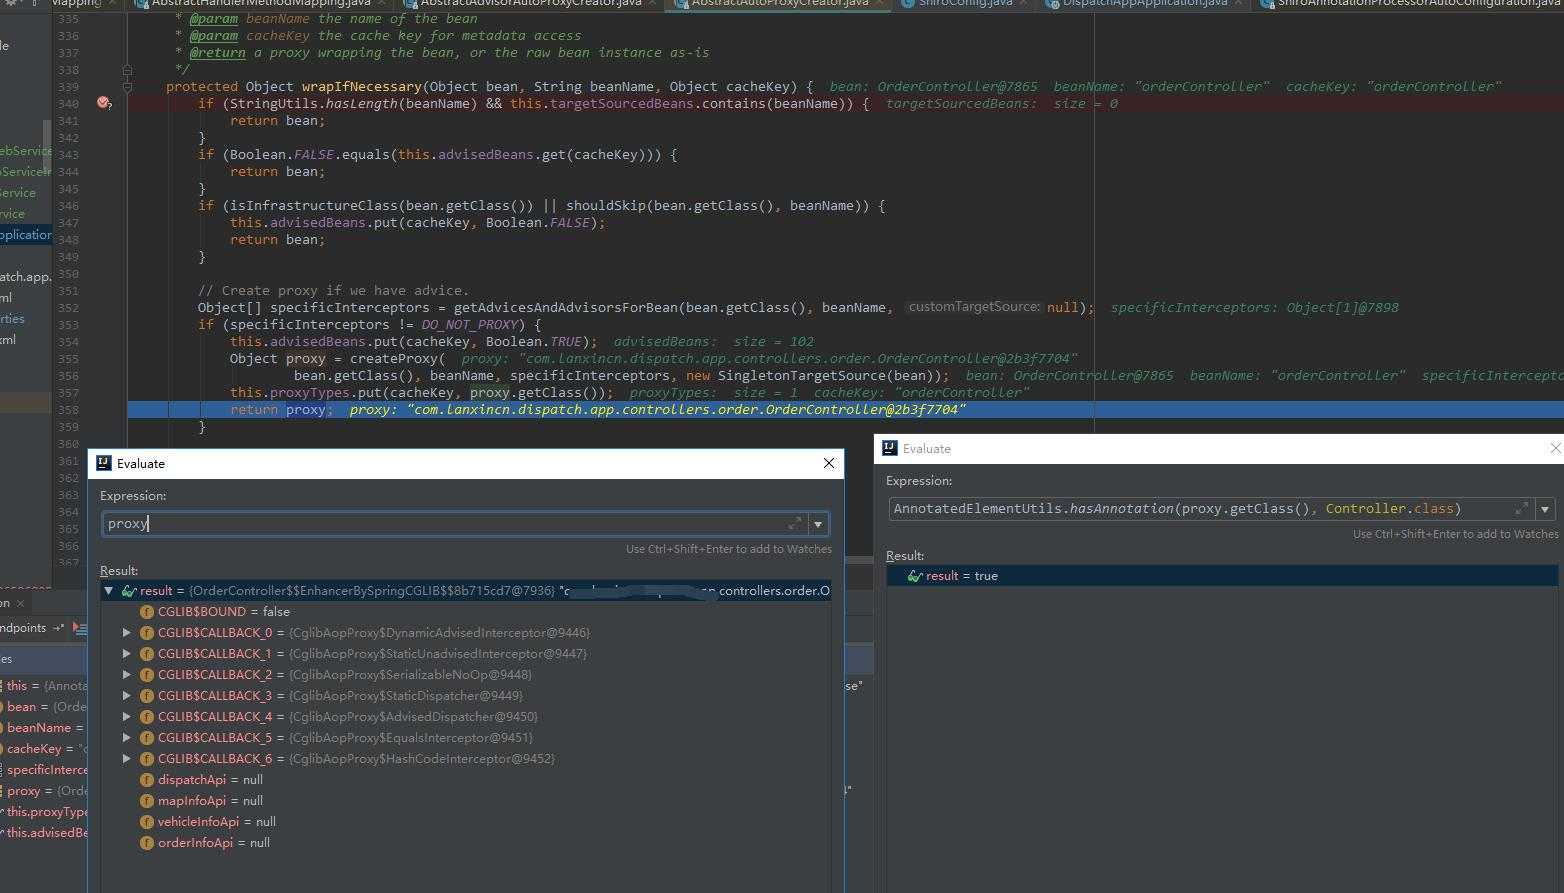This screenshot has height=893, width=1564.
Task: Select the this.proxyTypes watch in Variables panel
Action: click(x=43, y=812)
